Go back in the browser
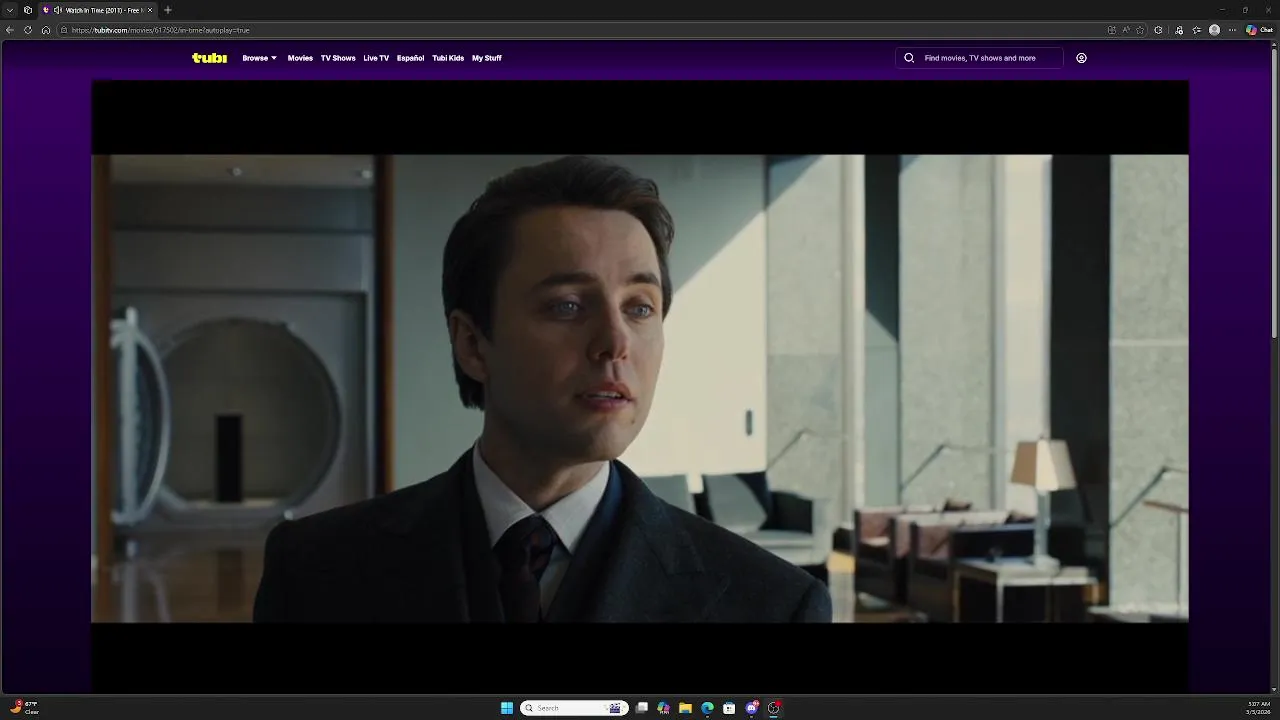The image size is (1280, 720). pyautogui.click(x=10, y=30)
